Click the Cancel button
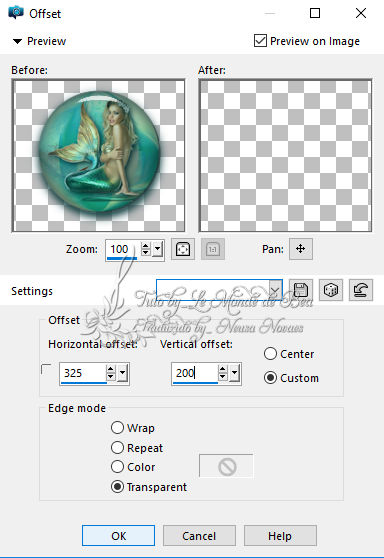 point(199,536)
